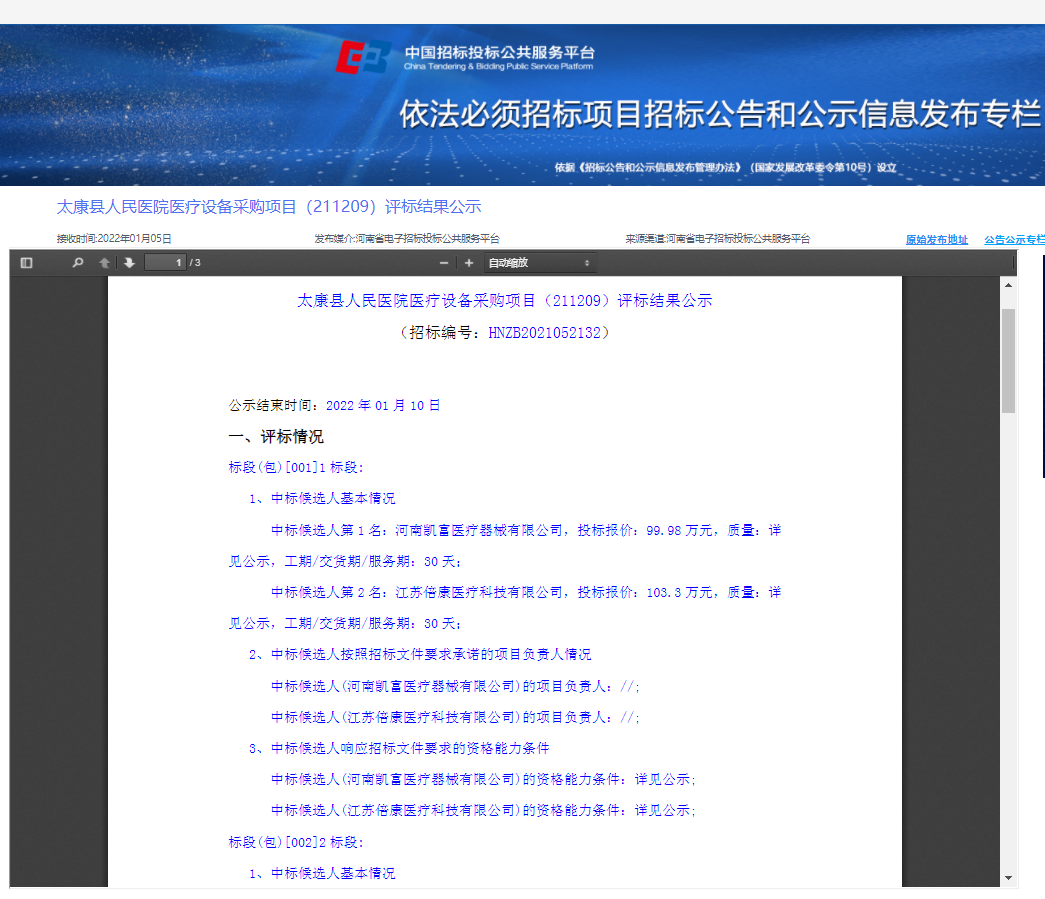
Task: Click the PDF vertical scrollbar thumb
Action: pos(1008,360)
